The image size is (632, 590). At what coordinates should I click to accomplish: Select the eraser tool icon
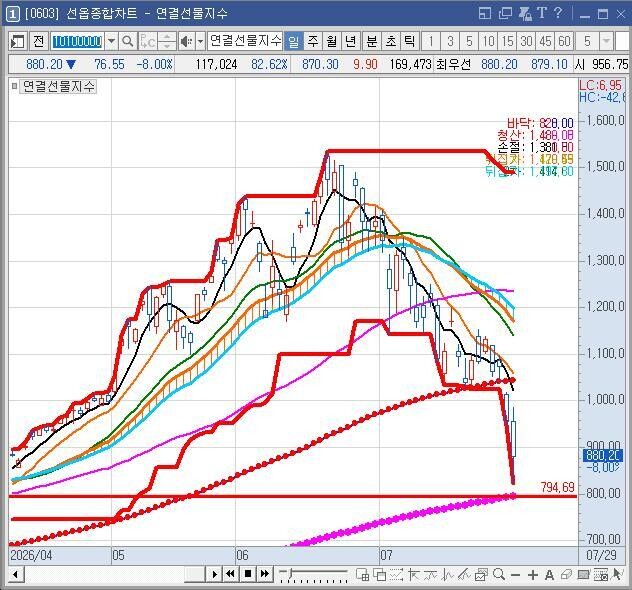point(566,575)
